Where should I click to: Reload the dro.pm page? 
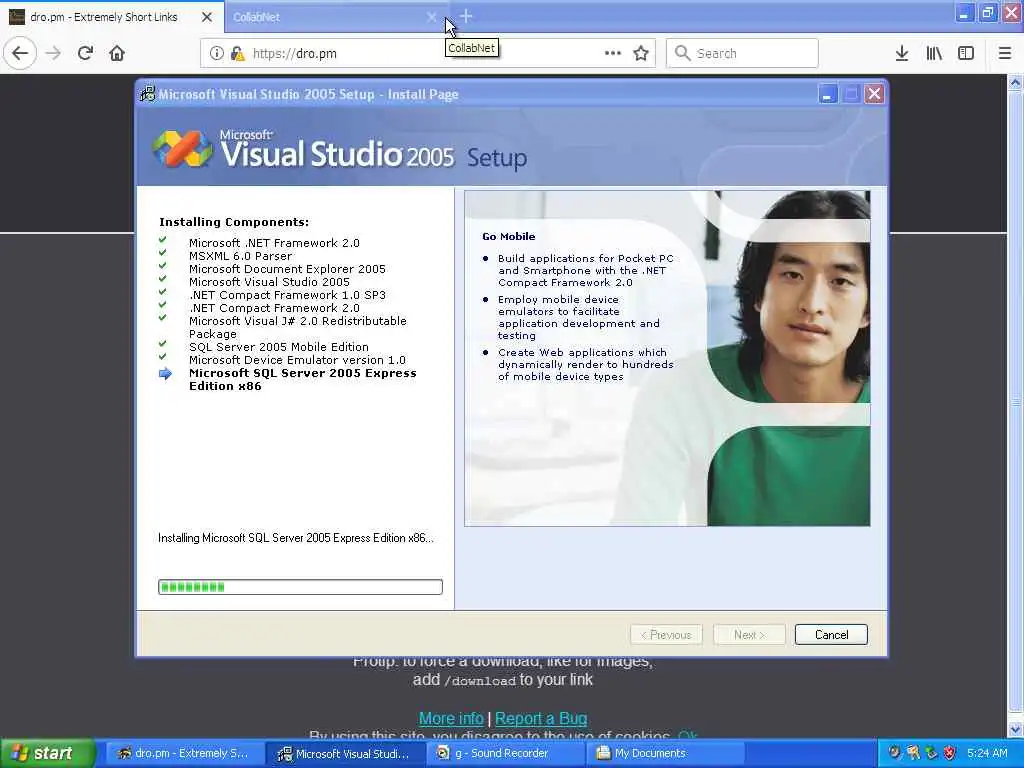[85, 53]
